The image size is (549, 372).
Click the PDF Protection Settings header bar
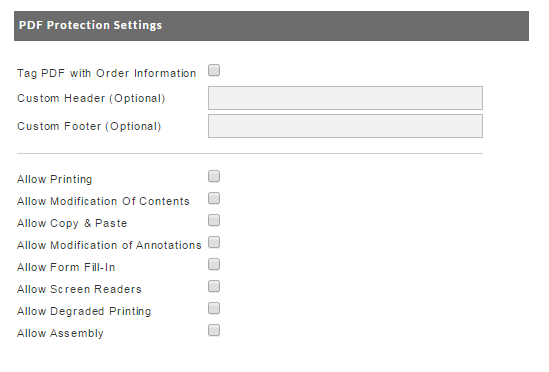pyautogui.click(x=271, y=26)
